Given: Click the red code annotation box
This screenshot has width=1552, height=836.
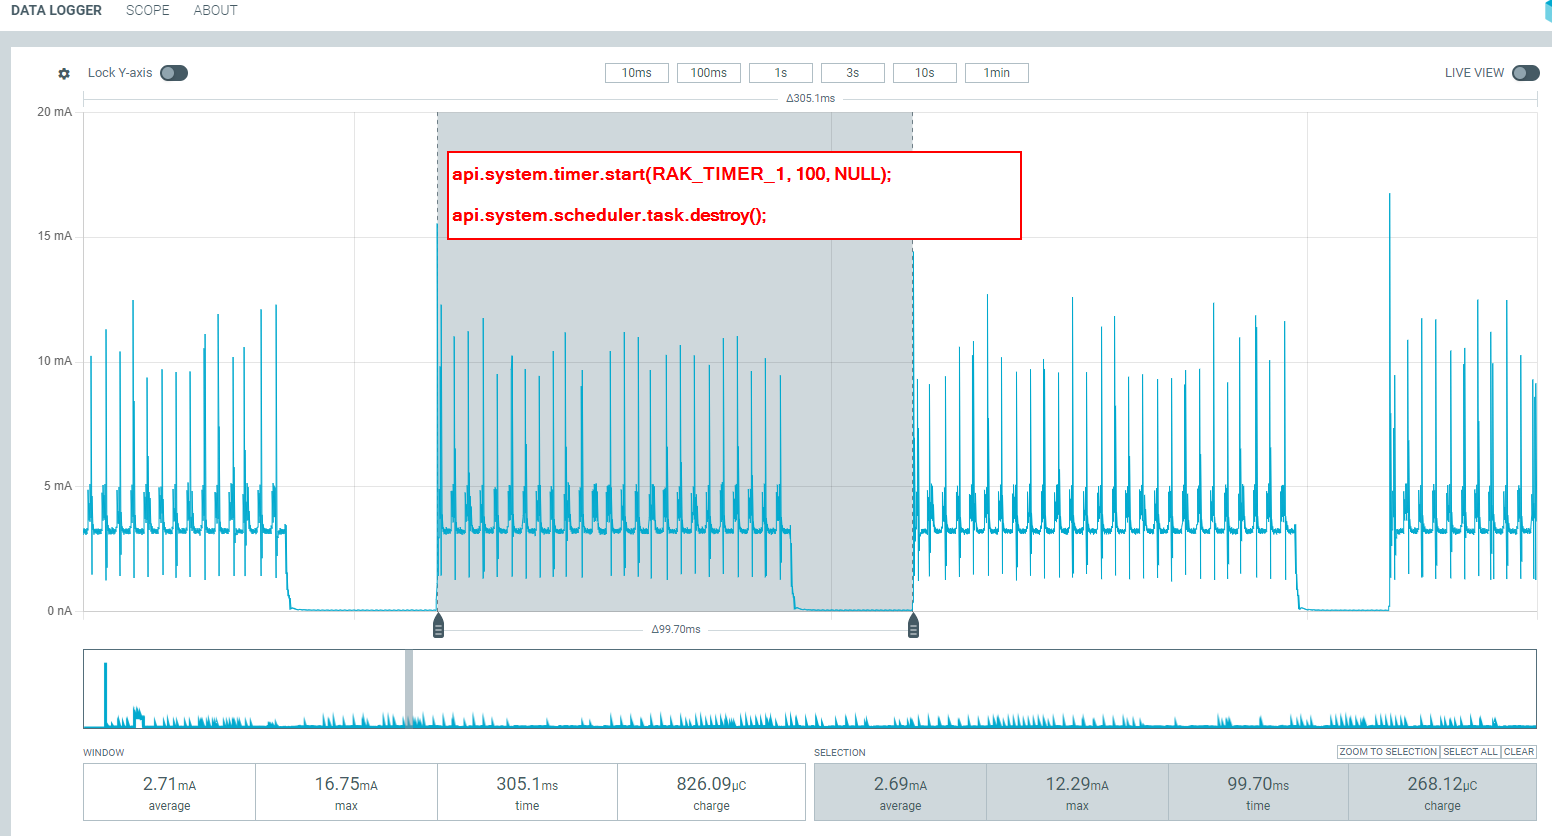Looking at the screenshot, I should click(x=734, y=195).
